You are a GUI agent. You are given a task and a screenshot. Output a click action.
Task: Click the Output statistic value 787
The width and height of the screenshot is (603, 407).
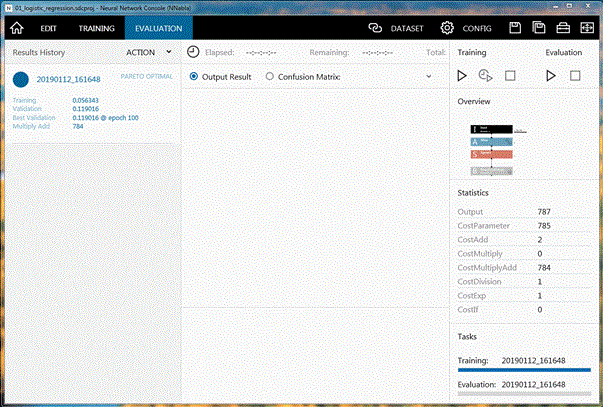pos(544,212)
